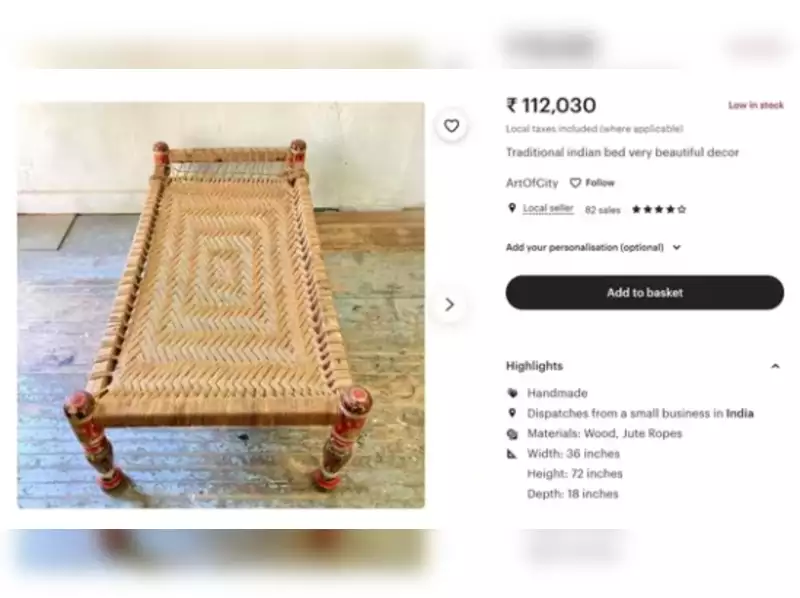Select the next-image arrow on the product photo
800x598 pixels.
click(x=449, y=304)
